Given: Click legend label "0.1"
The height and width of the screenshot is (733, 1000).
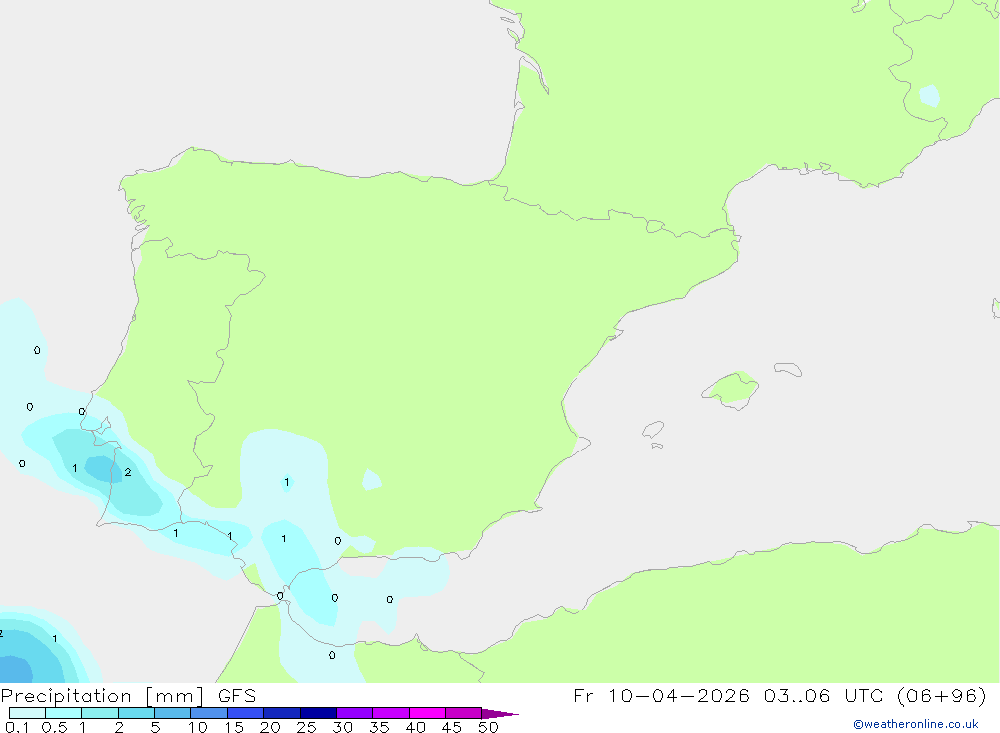Looking at the screenshot, I should pyautogui.click(x=17, y=727).
